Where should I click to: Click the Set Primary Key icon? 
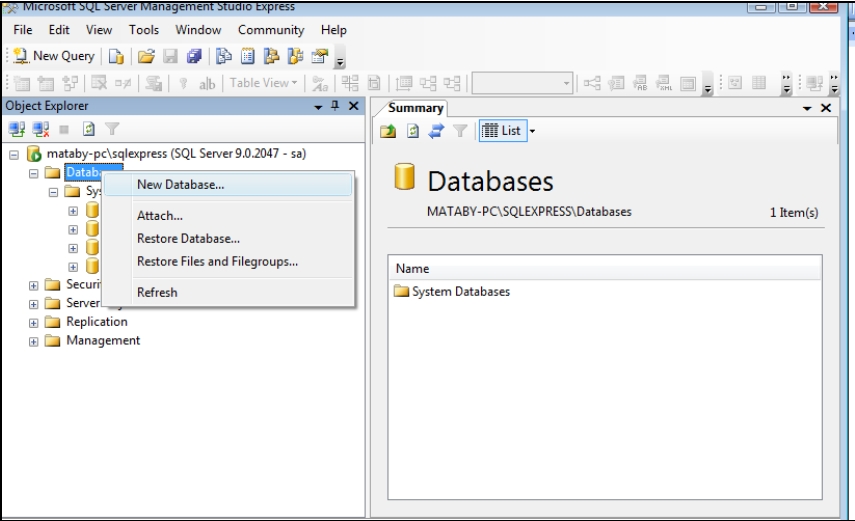tap(183, 83)
